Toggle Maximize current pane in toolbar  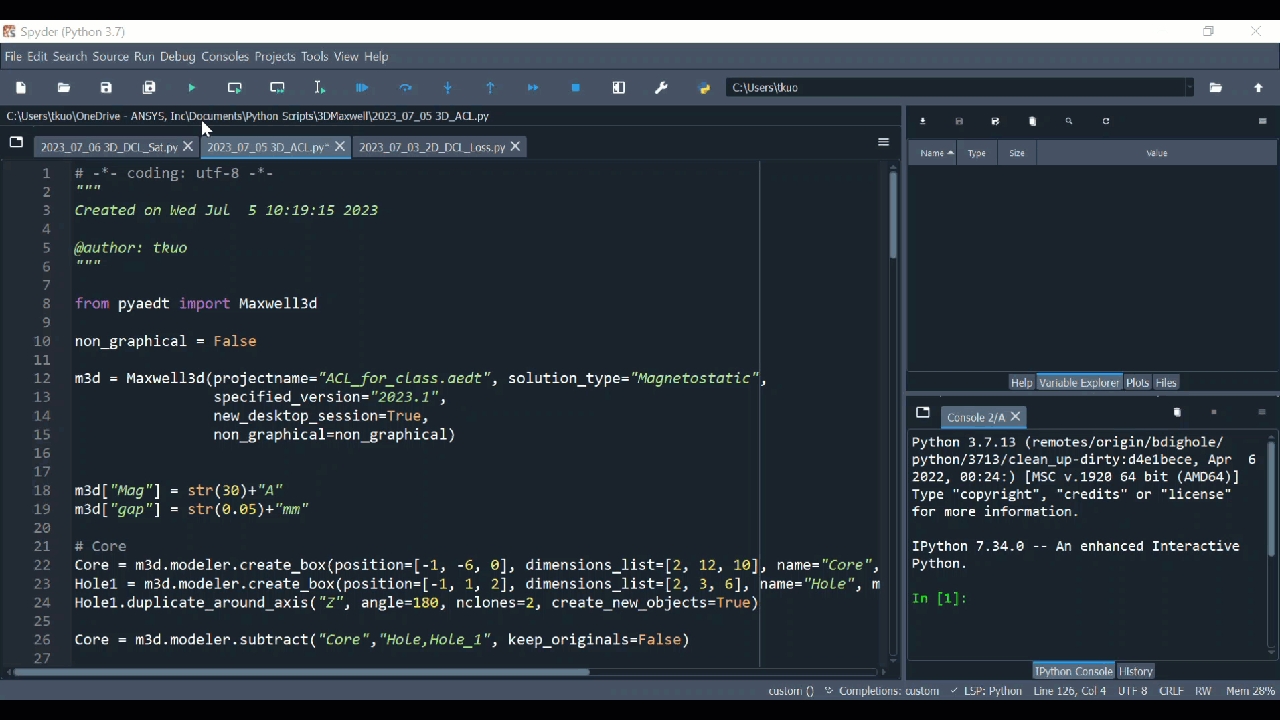tap(619, 88)
